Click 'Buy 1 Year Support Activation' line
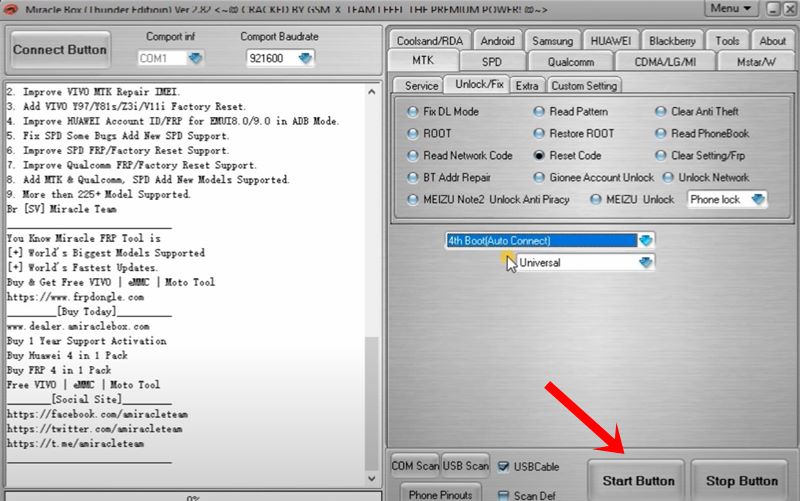 coord(86,341)
